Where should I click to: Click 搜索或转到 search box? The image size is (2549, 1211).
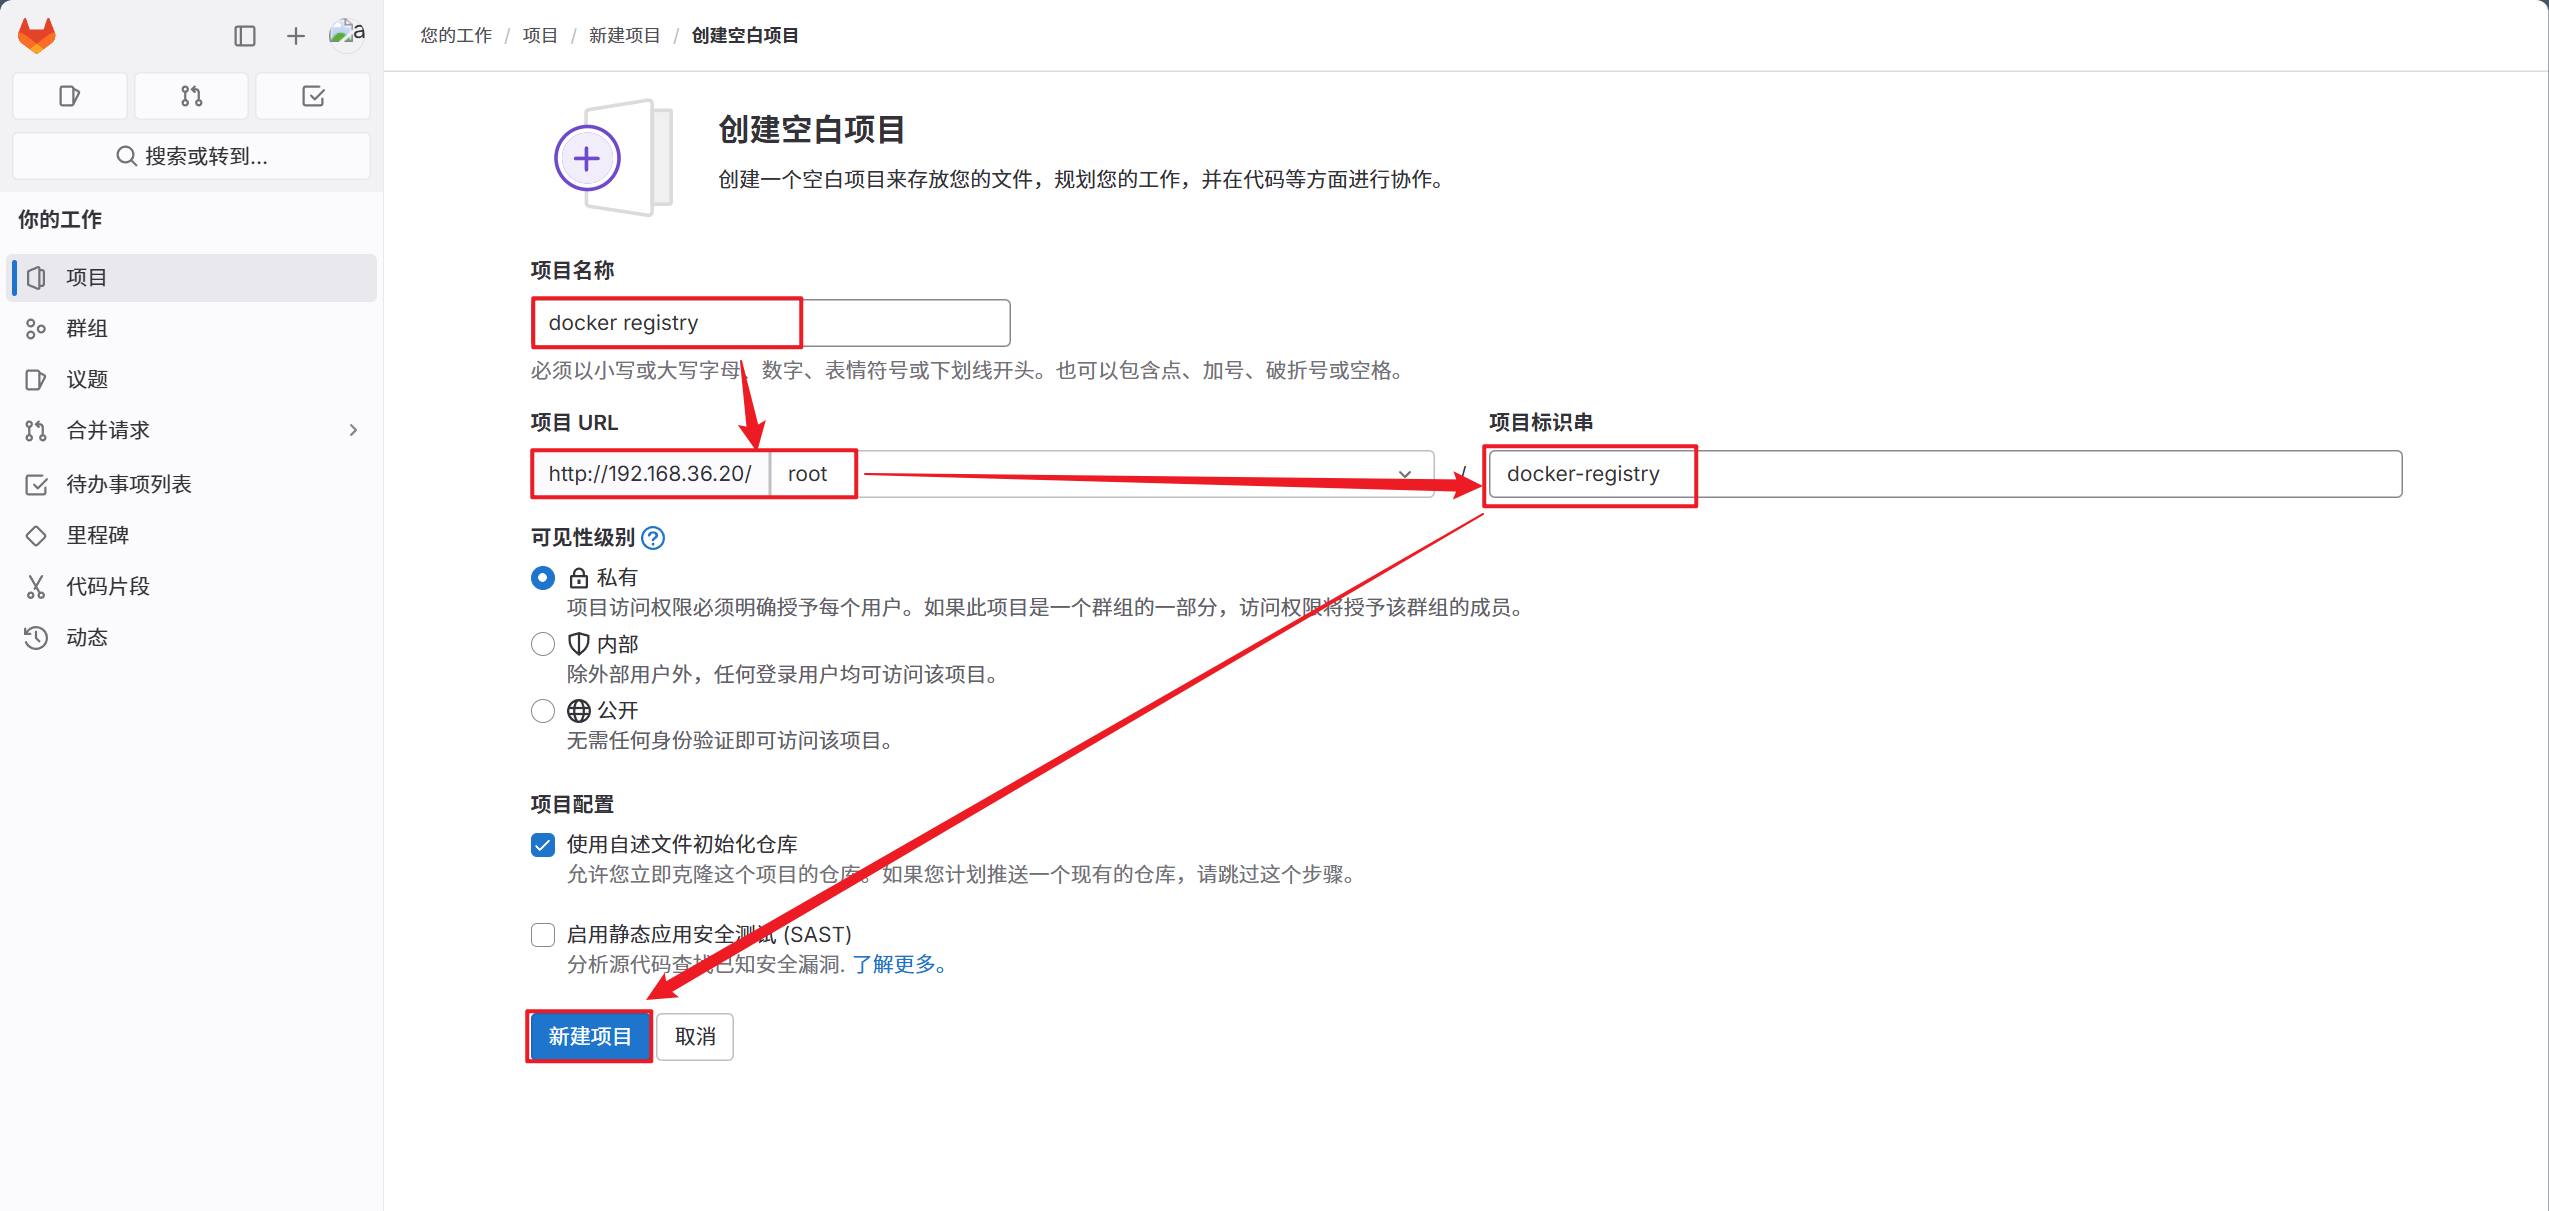pos(191,156)
